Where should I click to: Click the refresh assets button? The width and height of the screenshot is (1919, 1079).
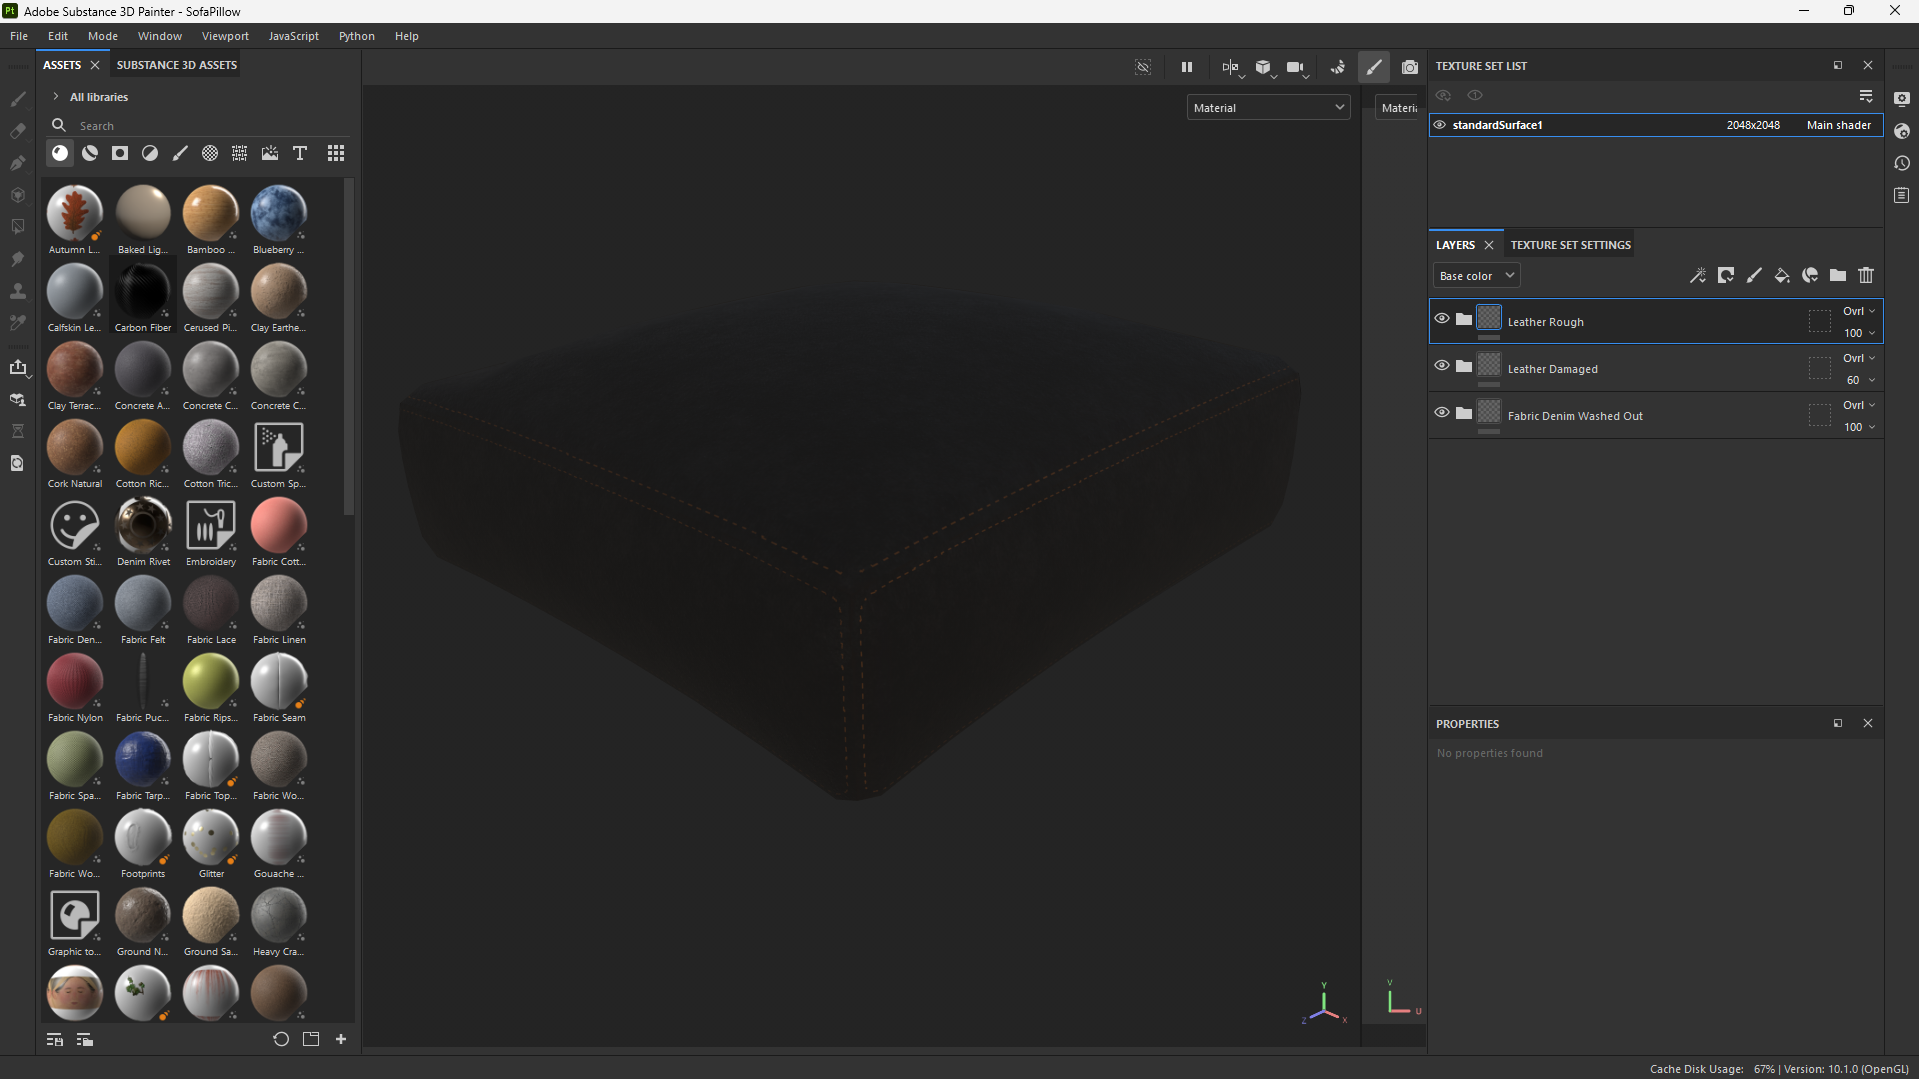coord(281,1040)
